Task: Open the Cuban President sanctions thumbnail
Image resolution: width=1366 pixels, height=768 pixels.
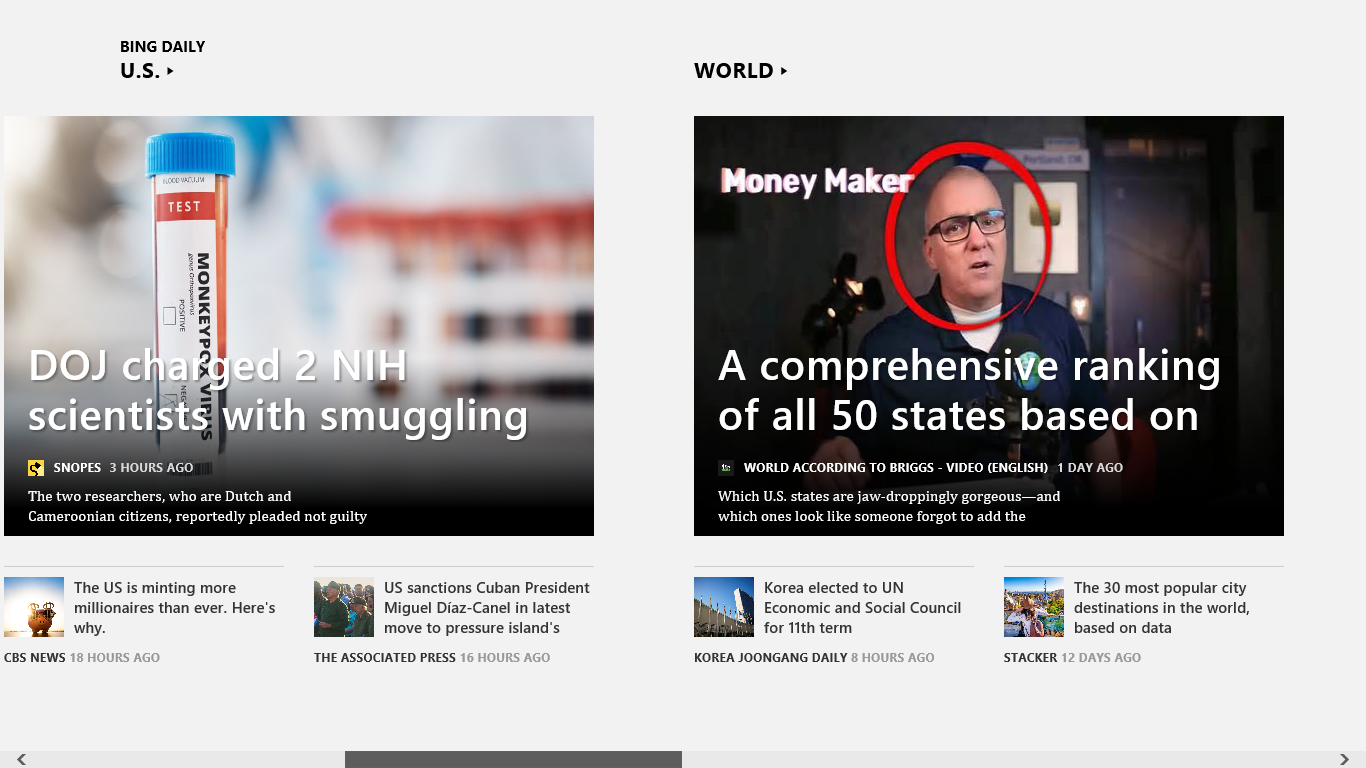Action: (344, 607)
